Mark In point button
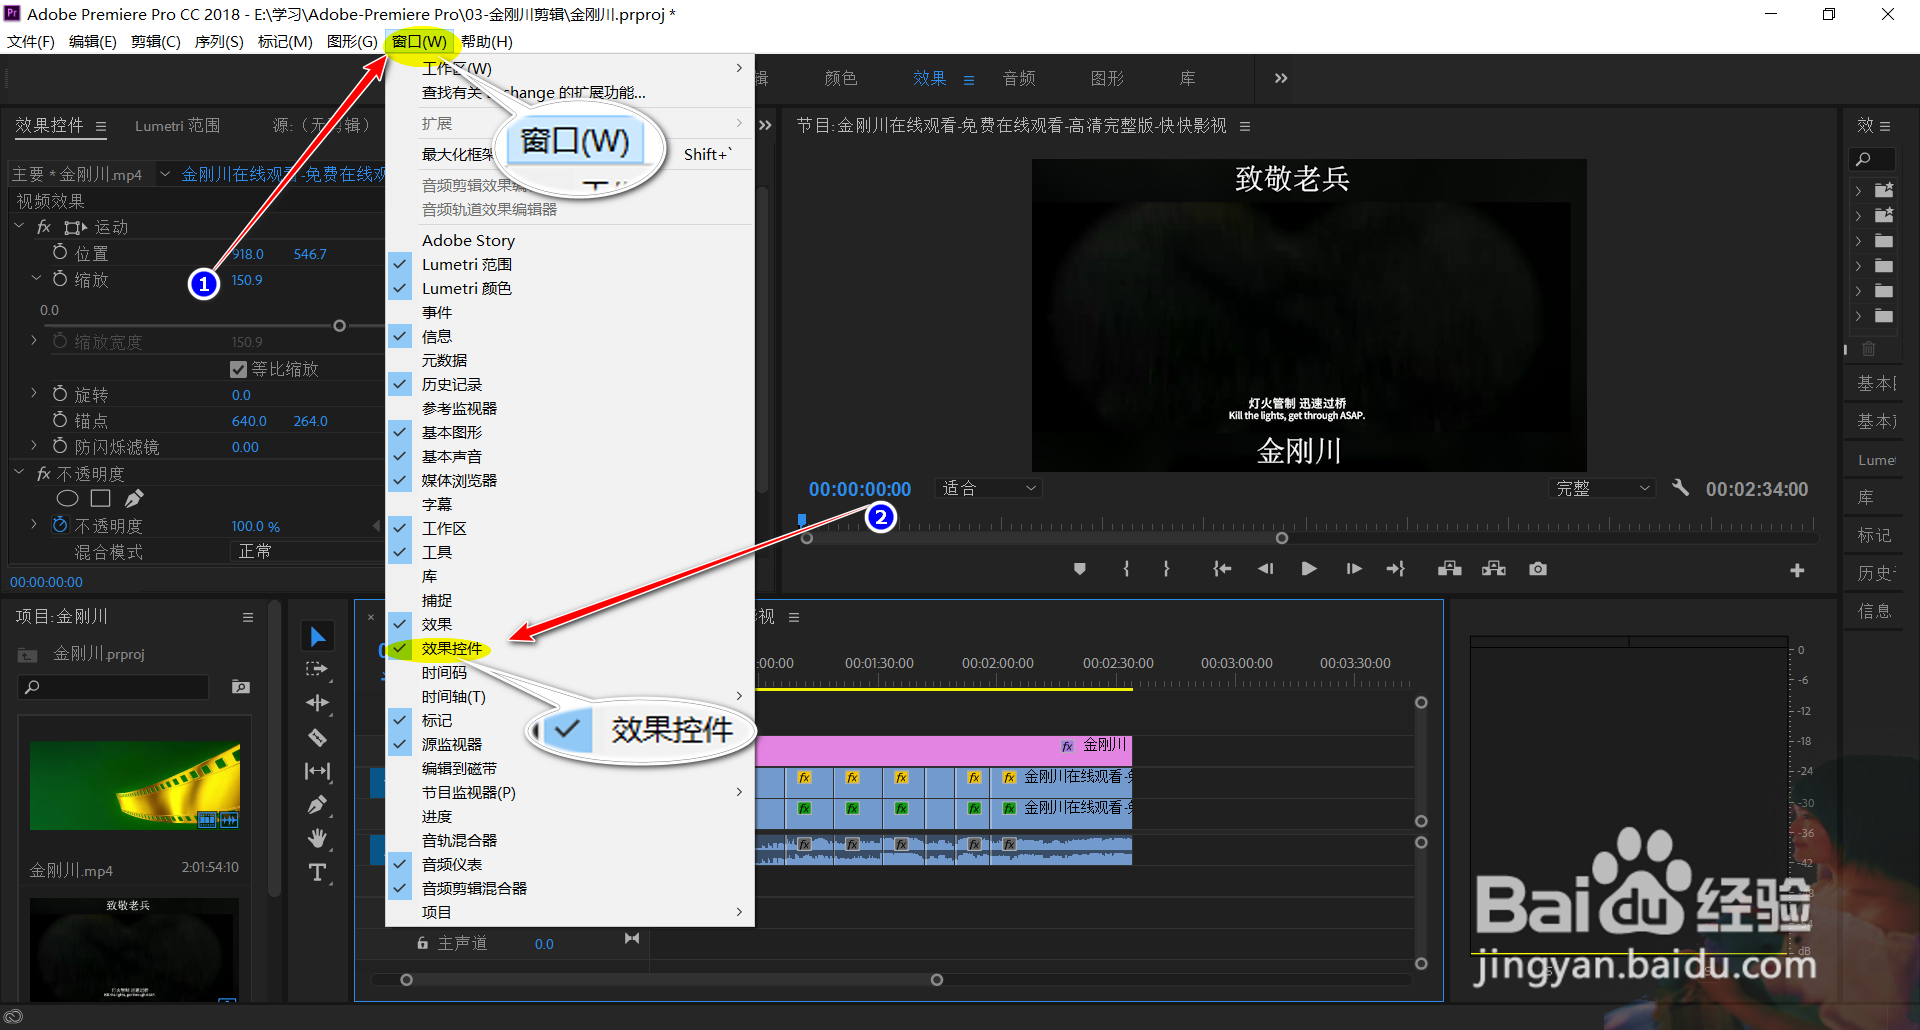Screen dimensions: 1920x1030 [x=1126, y=569]
